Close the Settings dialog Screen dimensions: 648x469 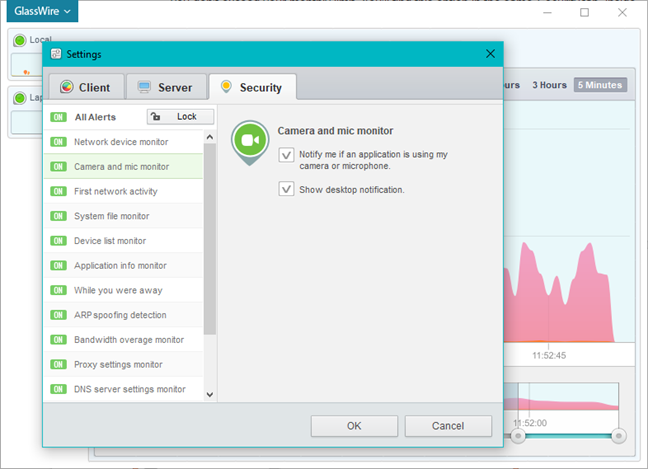[490, 54]
